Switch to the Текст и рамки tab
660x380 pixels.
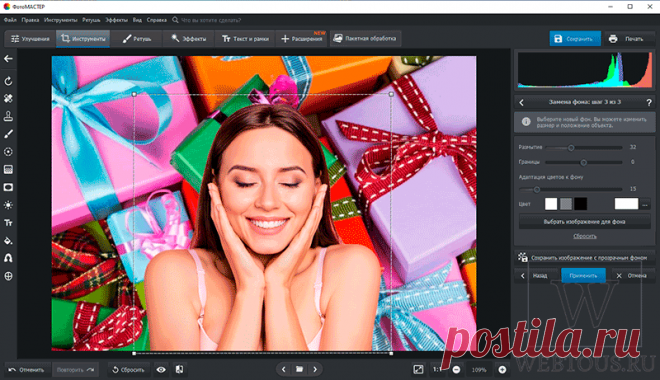click(245, 39)
